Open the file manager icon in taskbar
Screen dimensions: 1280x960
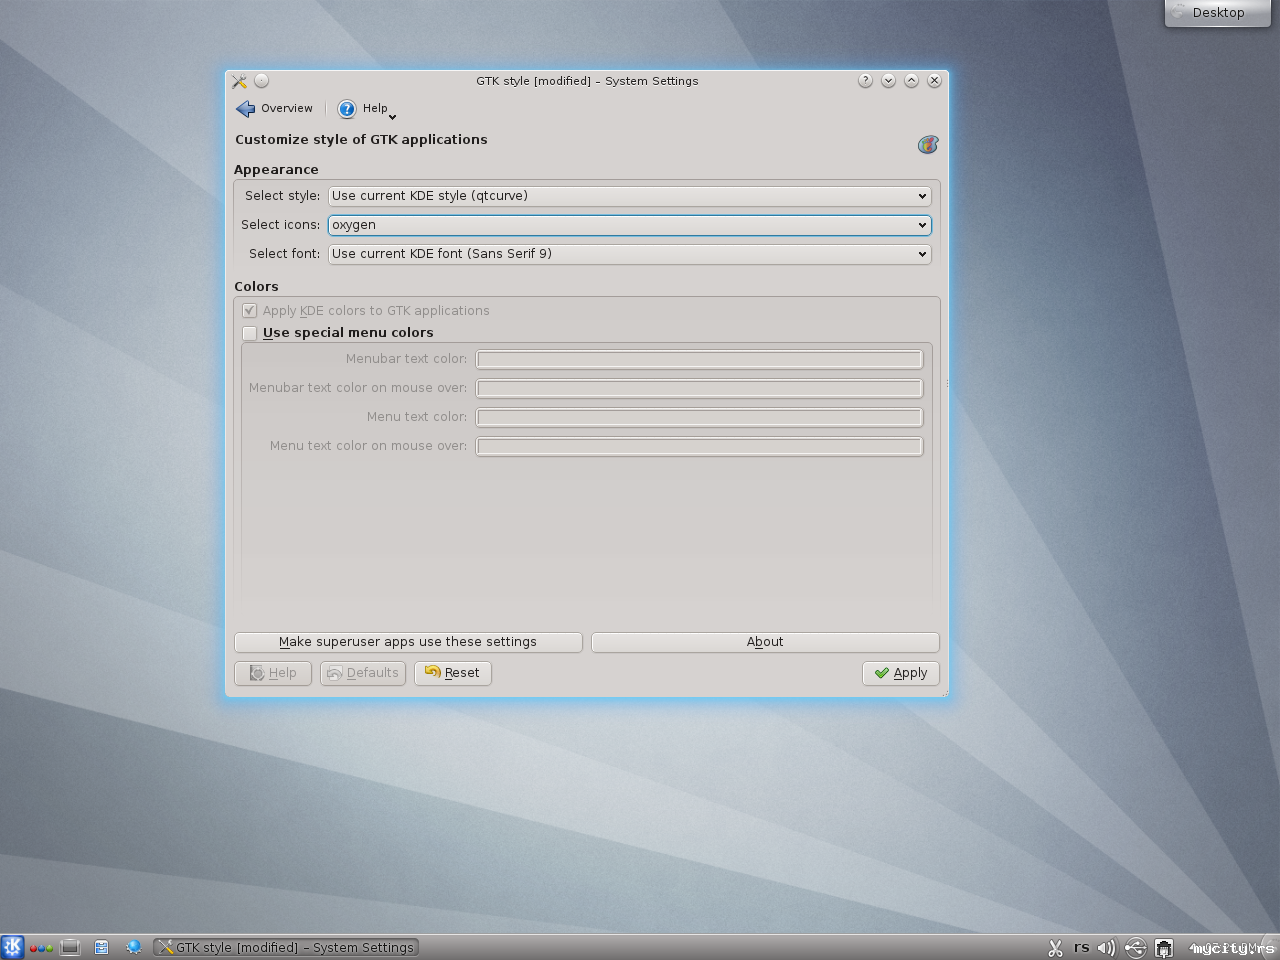[x=101, y=947]
